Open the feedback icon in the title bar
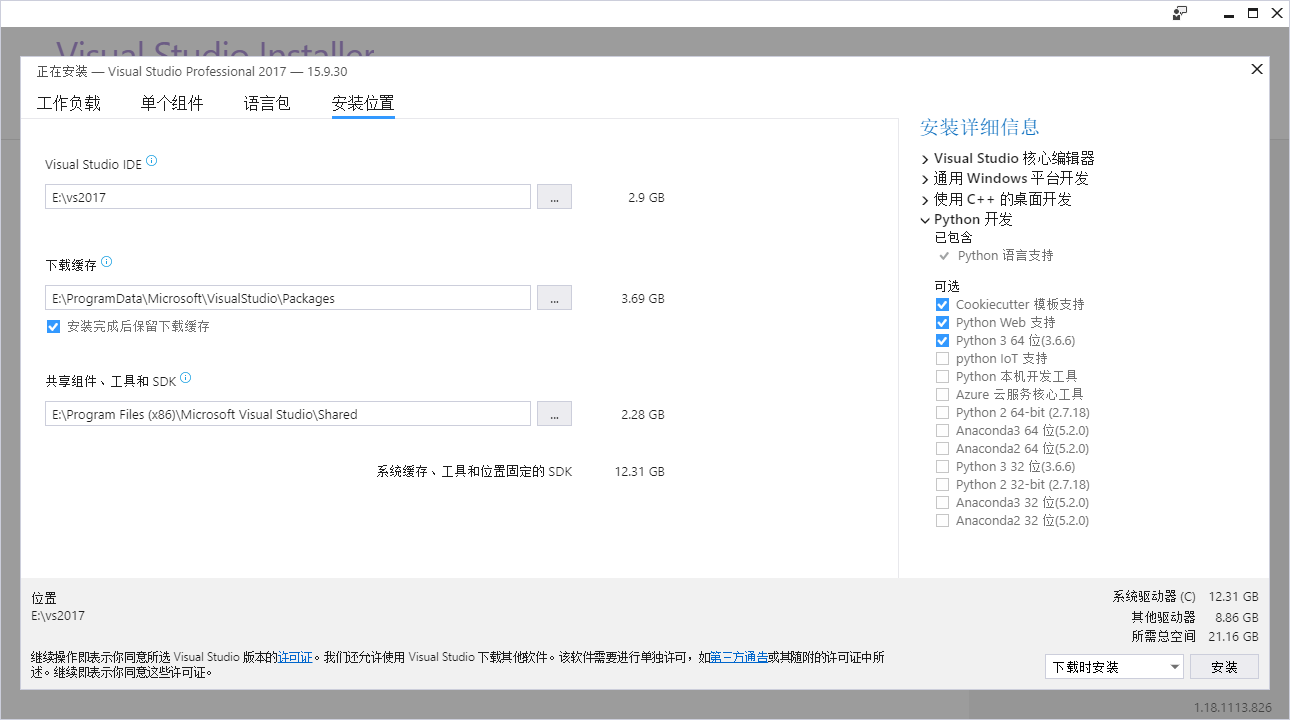This screenshot has width=1290, height=720. 1180,13
